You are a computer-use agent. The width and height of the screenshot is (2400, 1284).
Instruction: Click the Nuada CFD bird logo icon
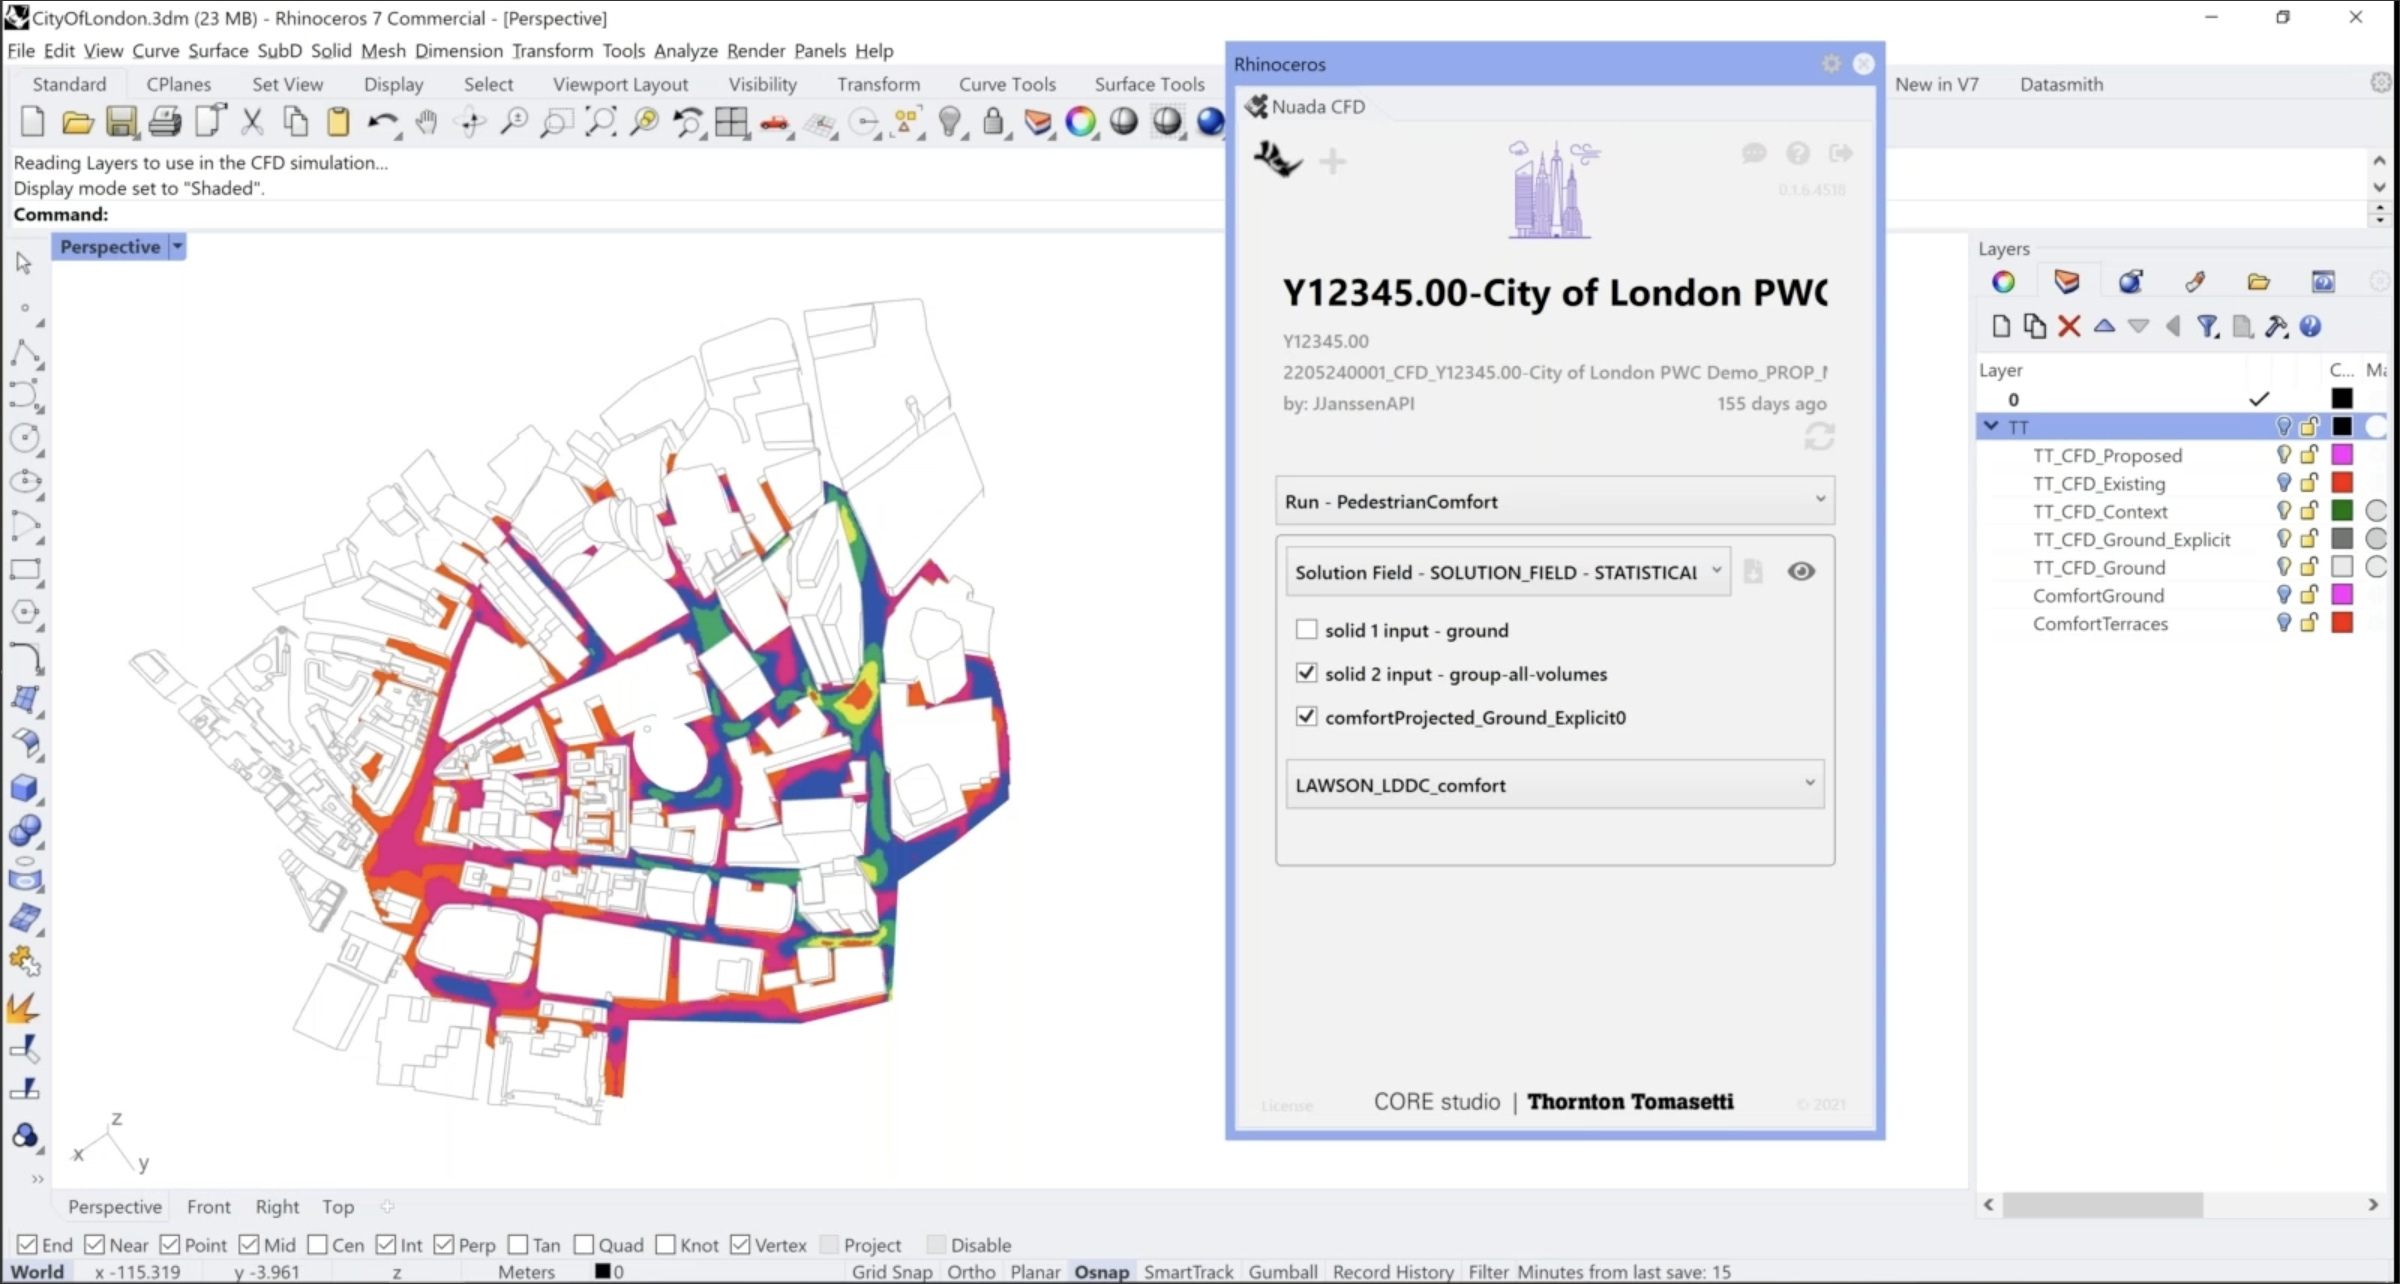(x=1277, y=159)
